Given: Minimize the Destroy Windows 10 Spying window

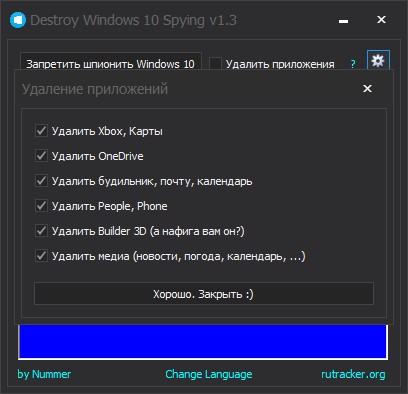Looking at the screenshot, I should pyautogui.click(x=343, y=21).
